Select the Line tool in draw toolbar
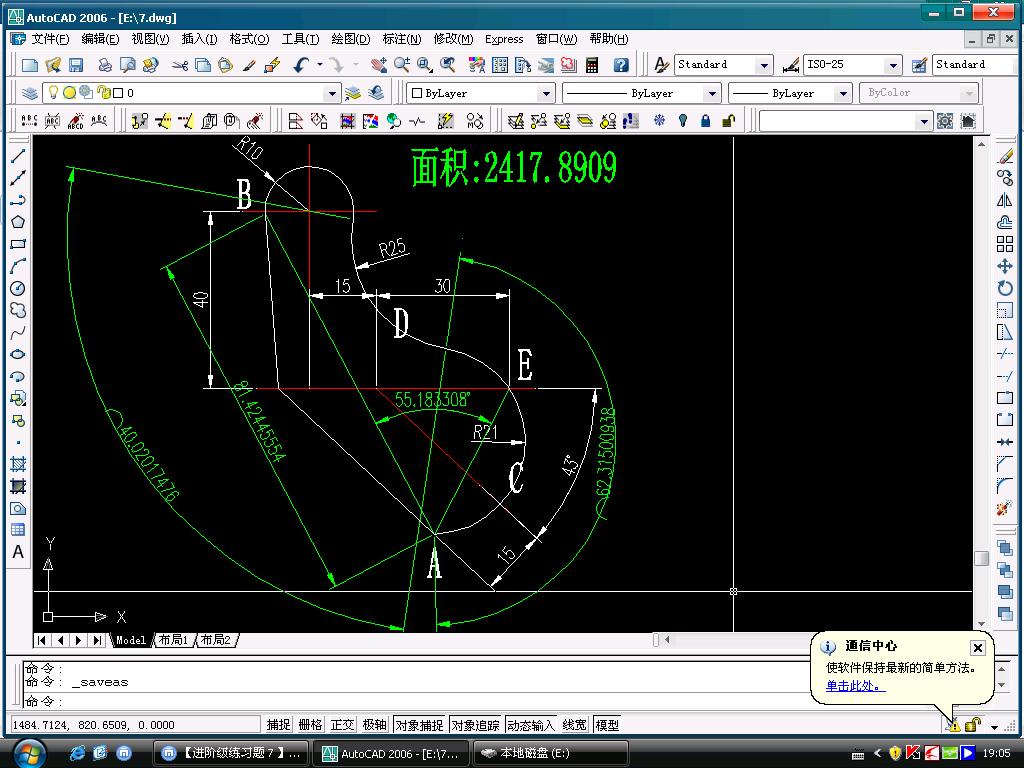 pyautogui.click(x=18, y=155)
